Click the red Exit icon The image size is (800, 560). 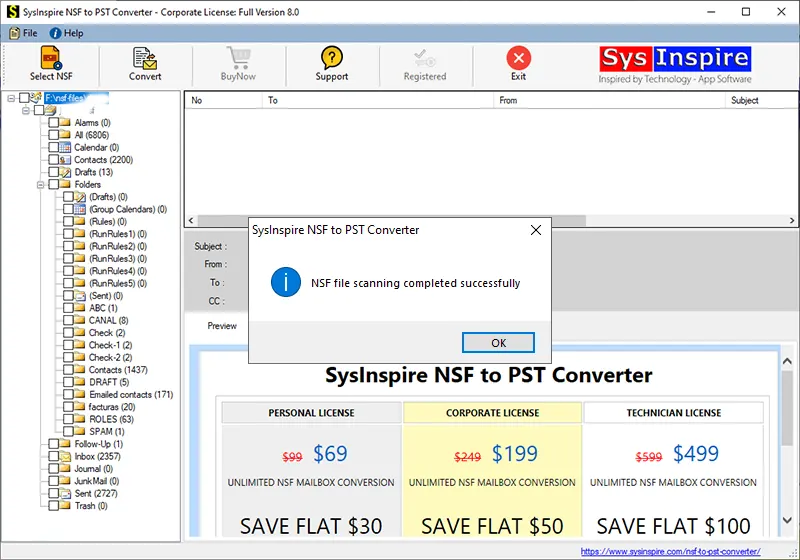click(x=518, y=58)
